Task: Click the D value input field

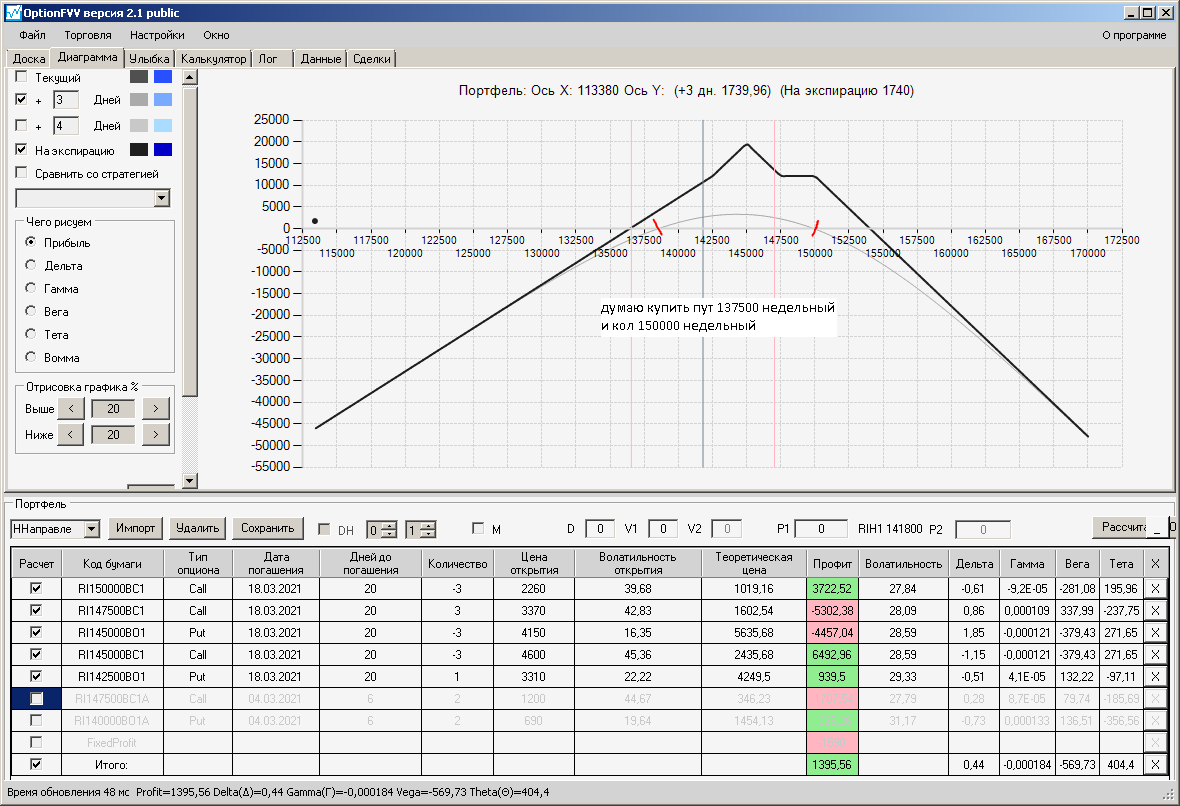Action: [x=600, y=529]
